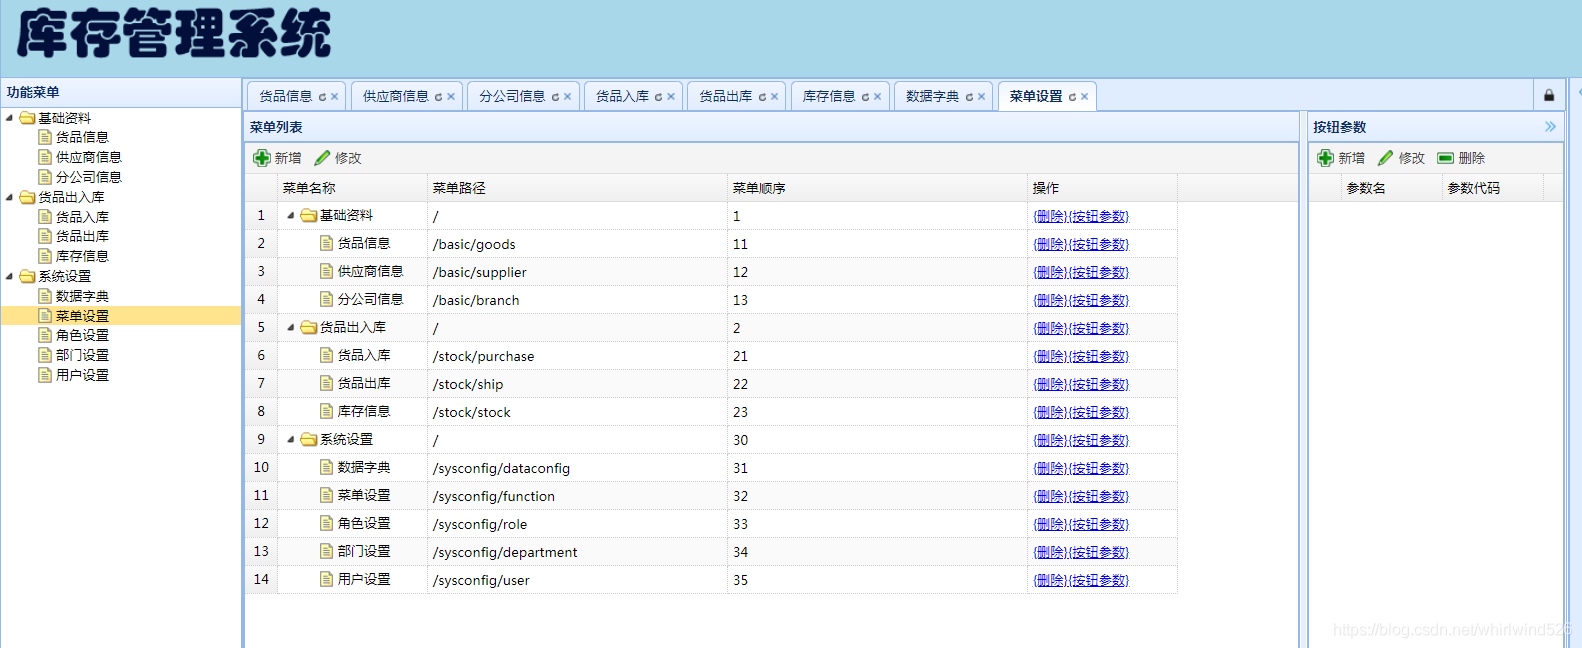Viewport: 1582px width, 648px height.
Task: Click 按钮参数 link for the 用户设置 row
Action: coord(1099,580)
